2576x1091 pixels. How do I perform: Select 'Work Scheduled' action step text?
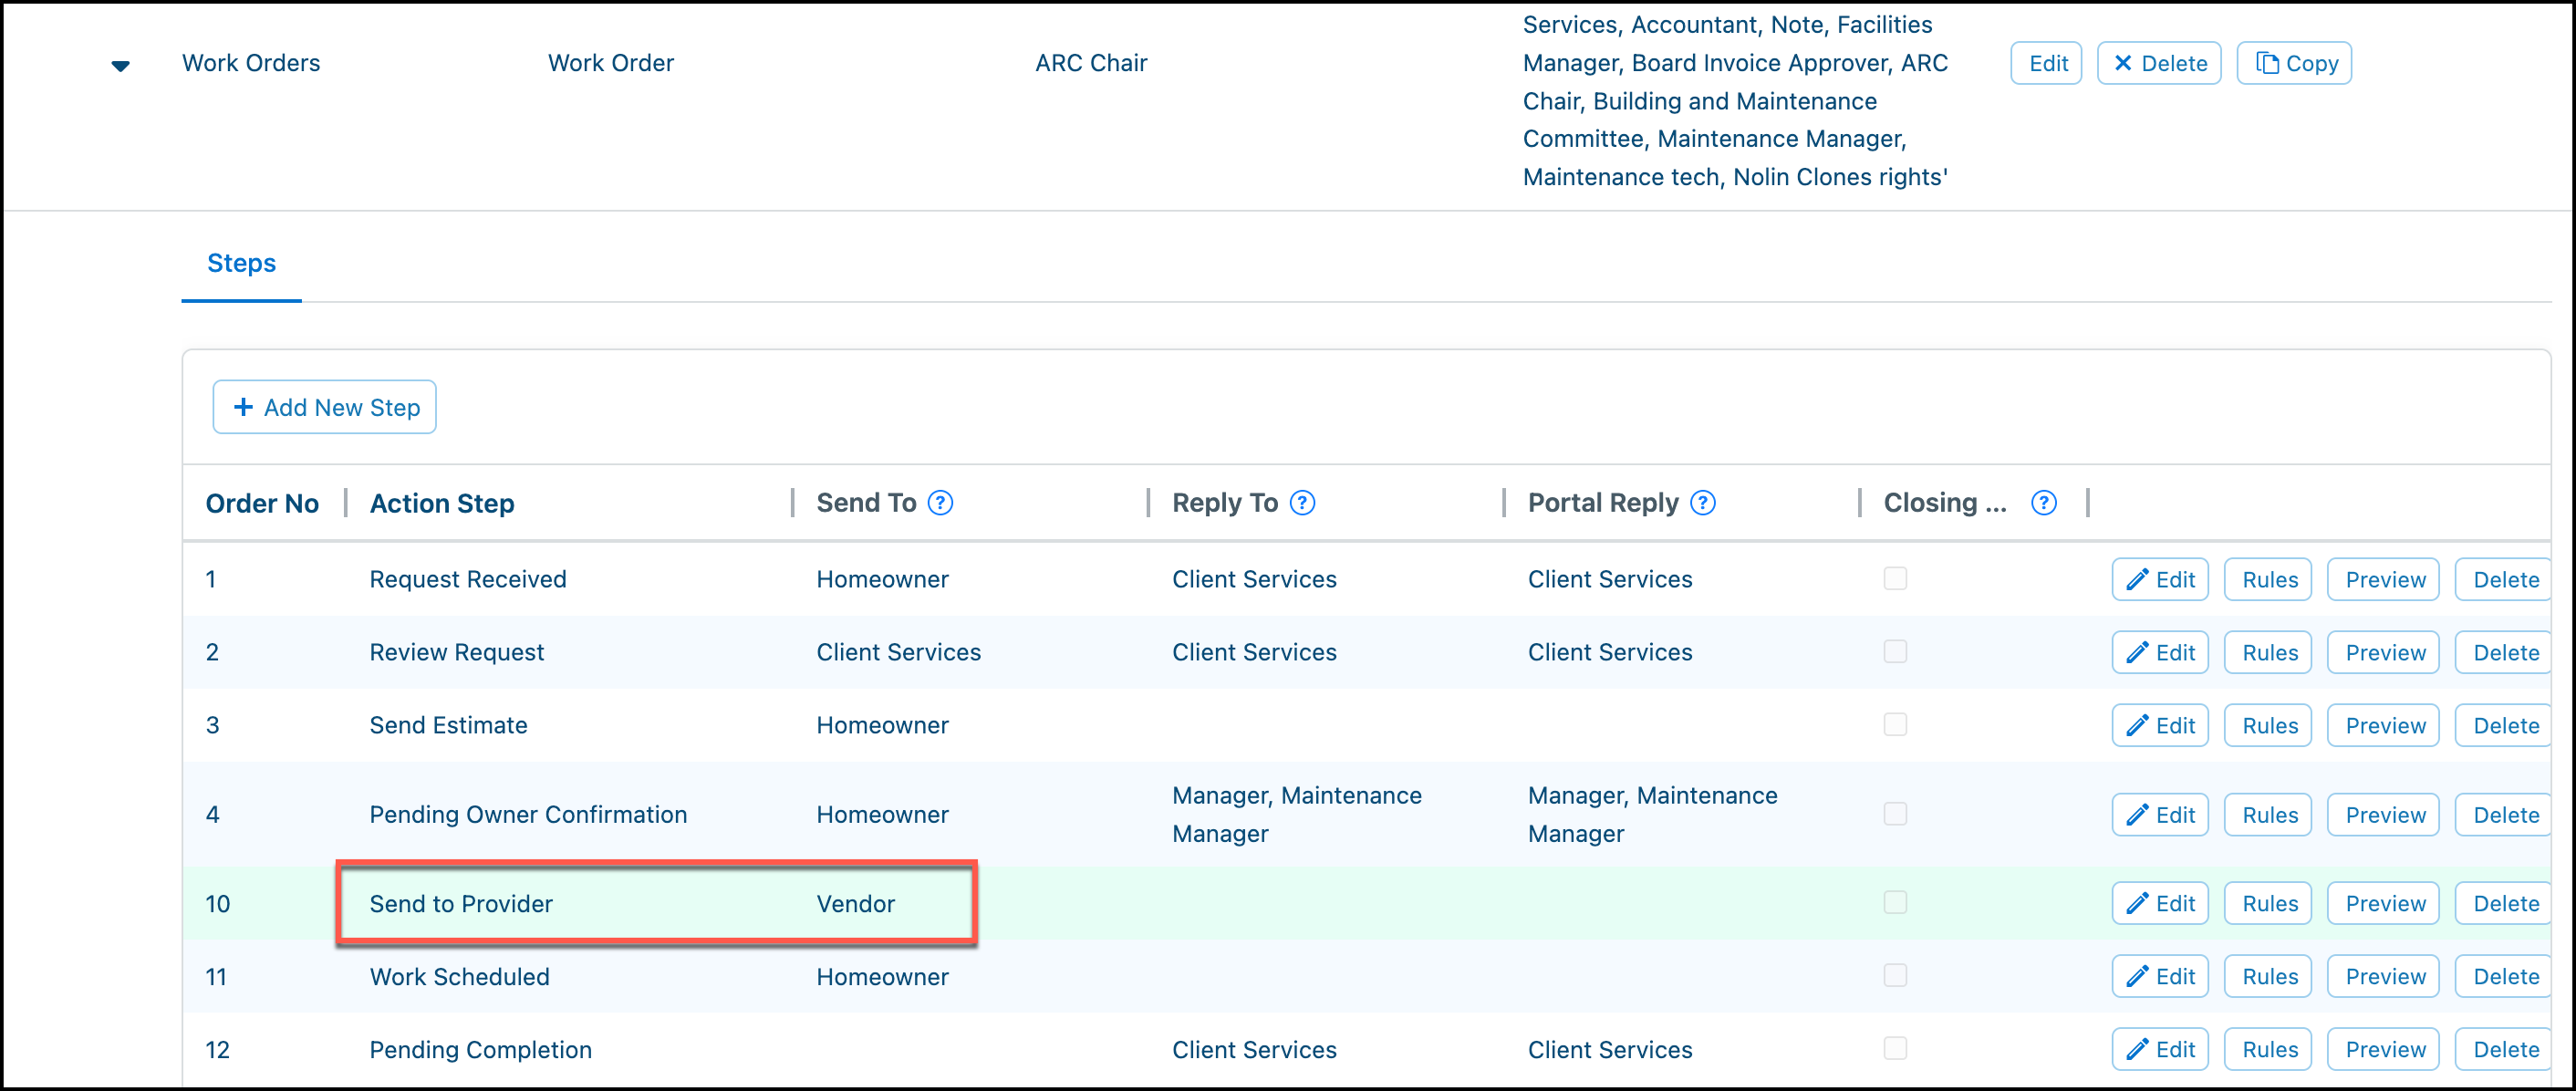pos(459,977)
